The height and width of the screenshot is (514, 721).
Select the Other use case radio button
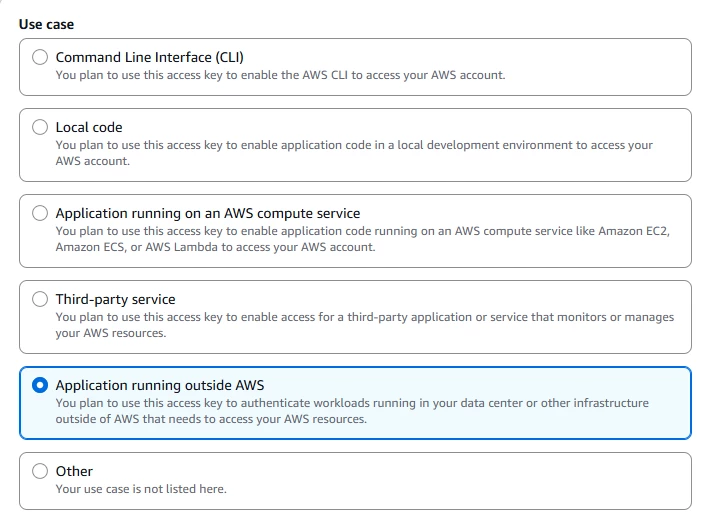click(x=40, y=471)
